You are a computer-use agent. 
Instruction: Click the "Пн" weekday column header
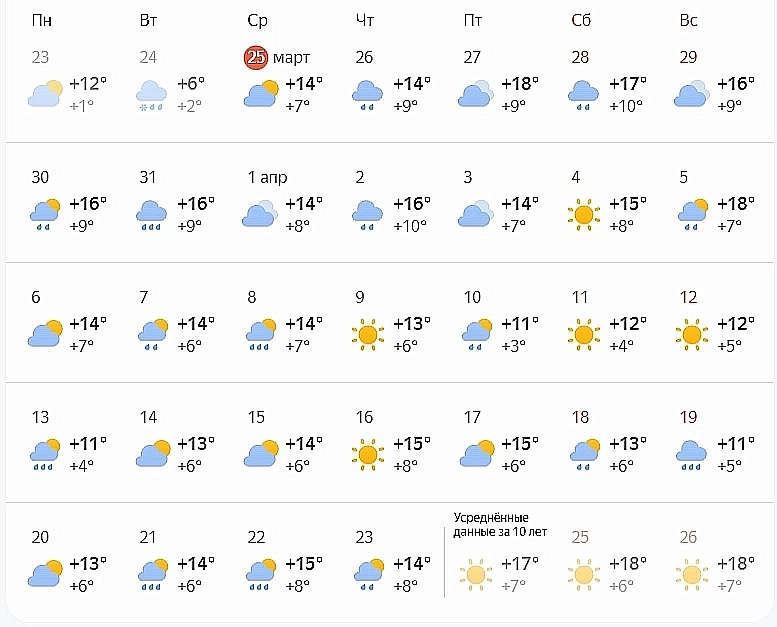[43, 21]
